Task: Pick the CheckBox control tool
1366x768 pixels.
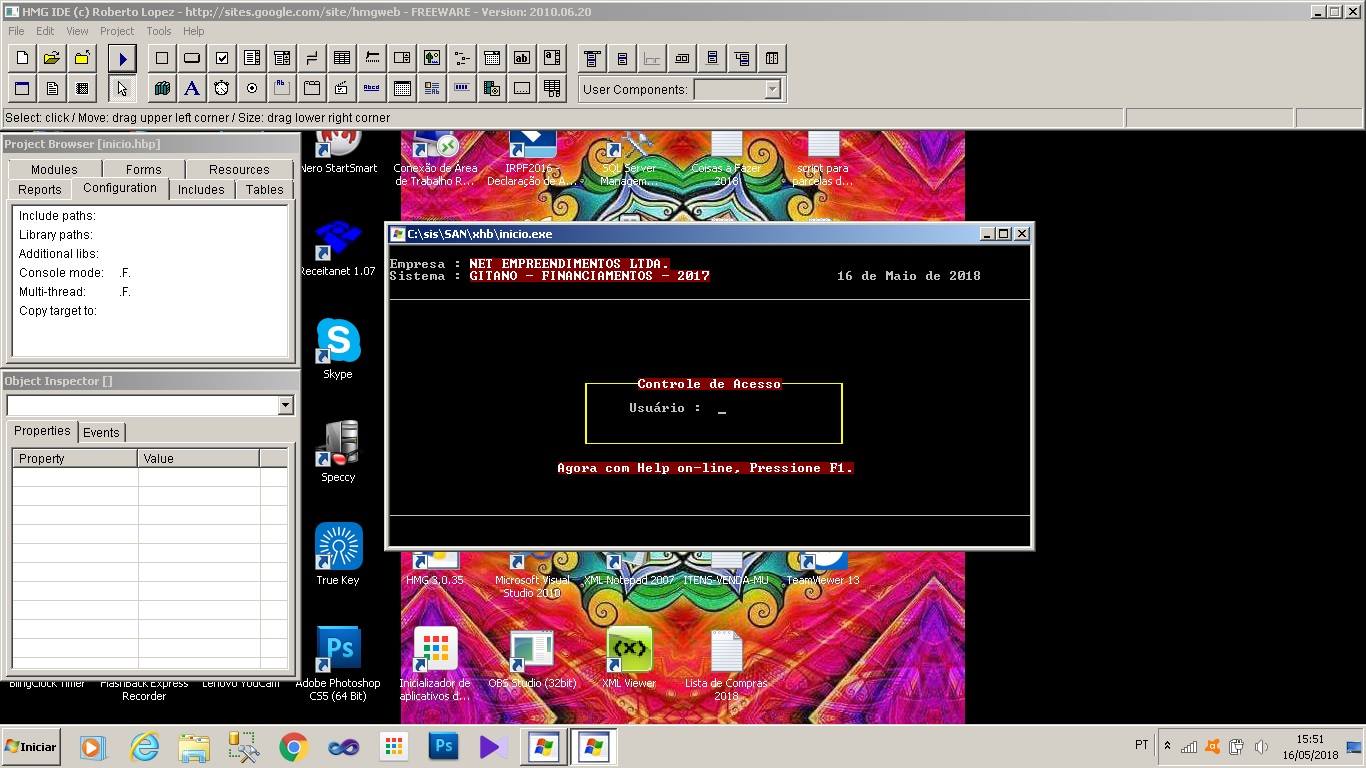Action: 222,58
